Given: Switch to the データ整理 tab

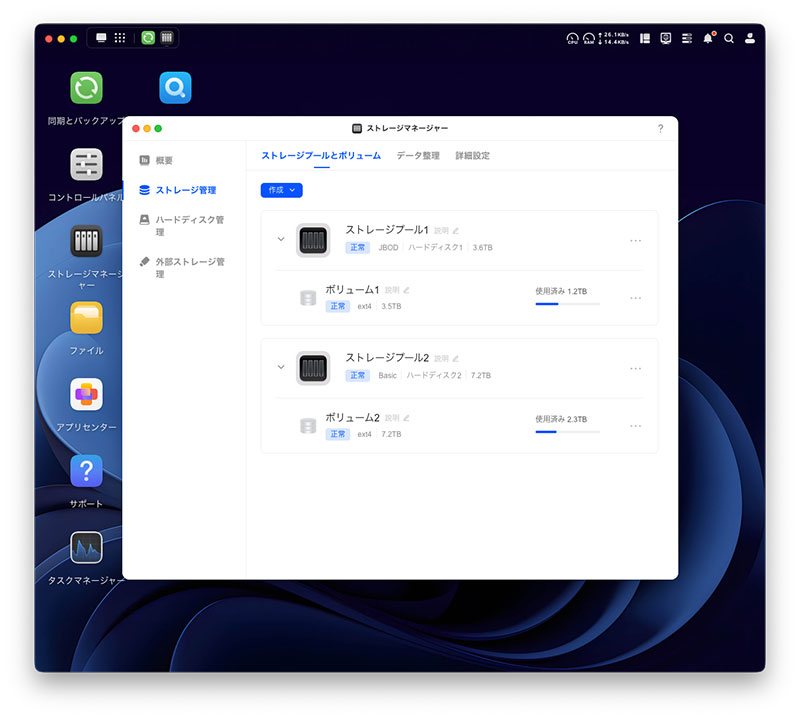Looking at the screenshot, I should click(417, 156).
